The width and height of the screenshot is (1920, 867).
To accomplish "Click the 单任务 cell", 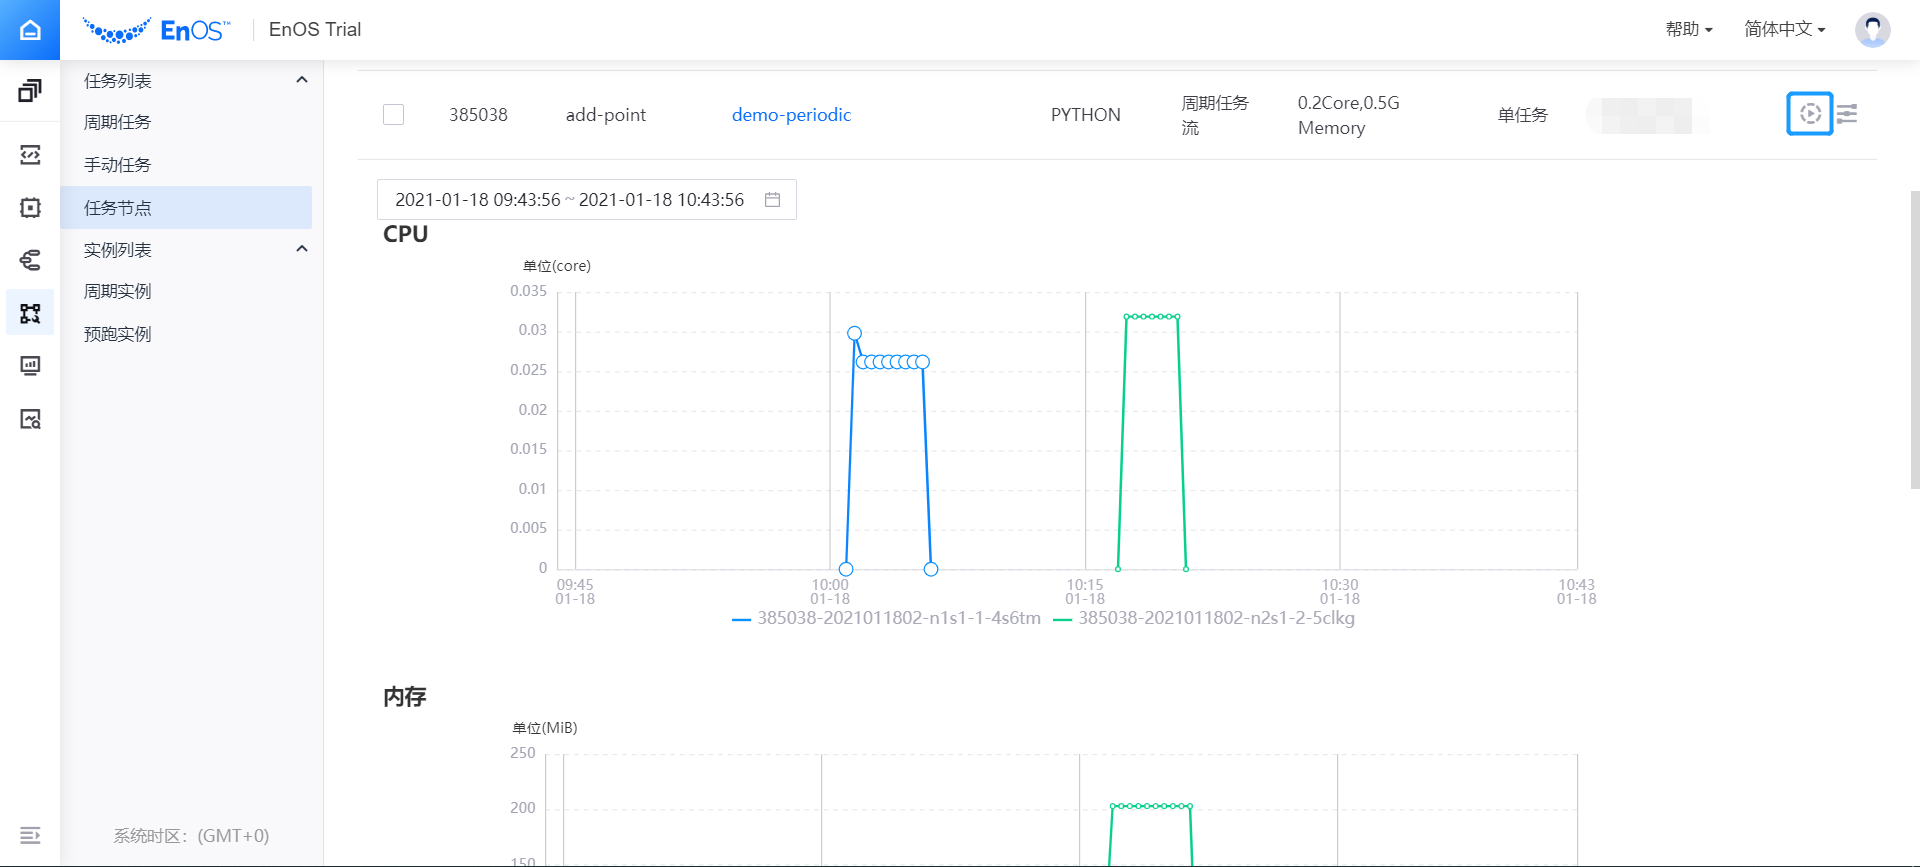I will click(1522, 115).
